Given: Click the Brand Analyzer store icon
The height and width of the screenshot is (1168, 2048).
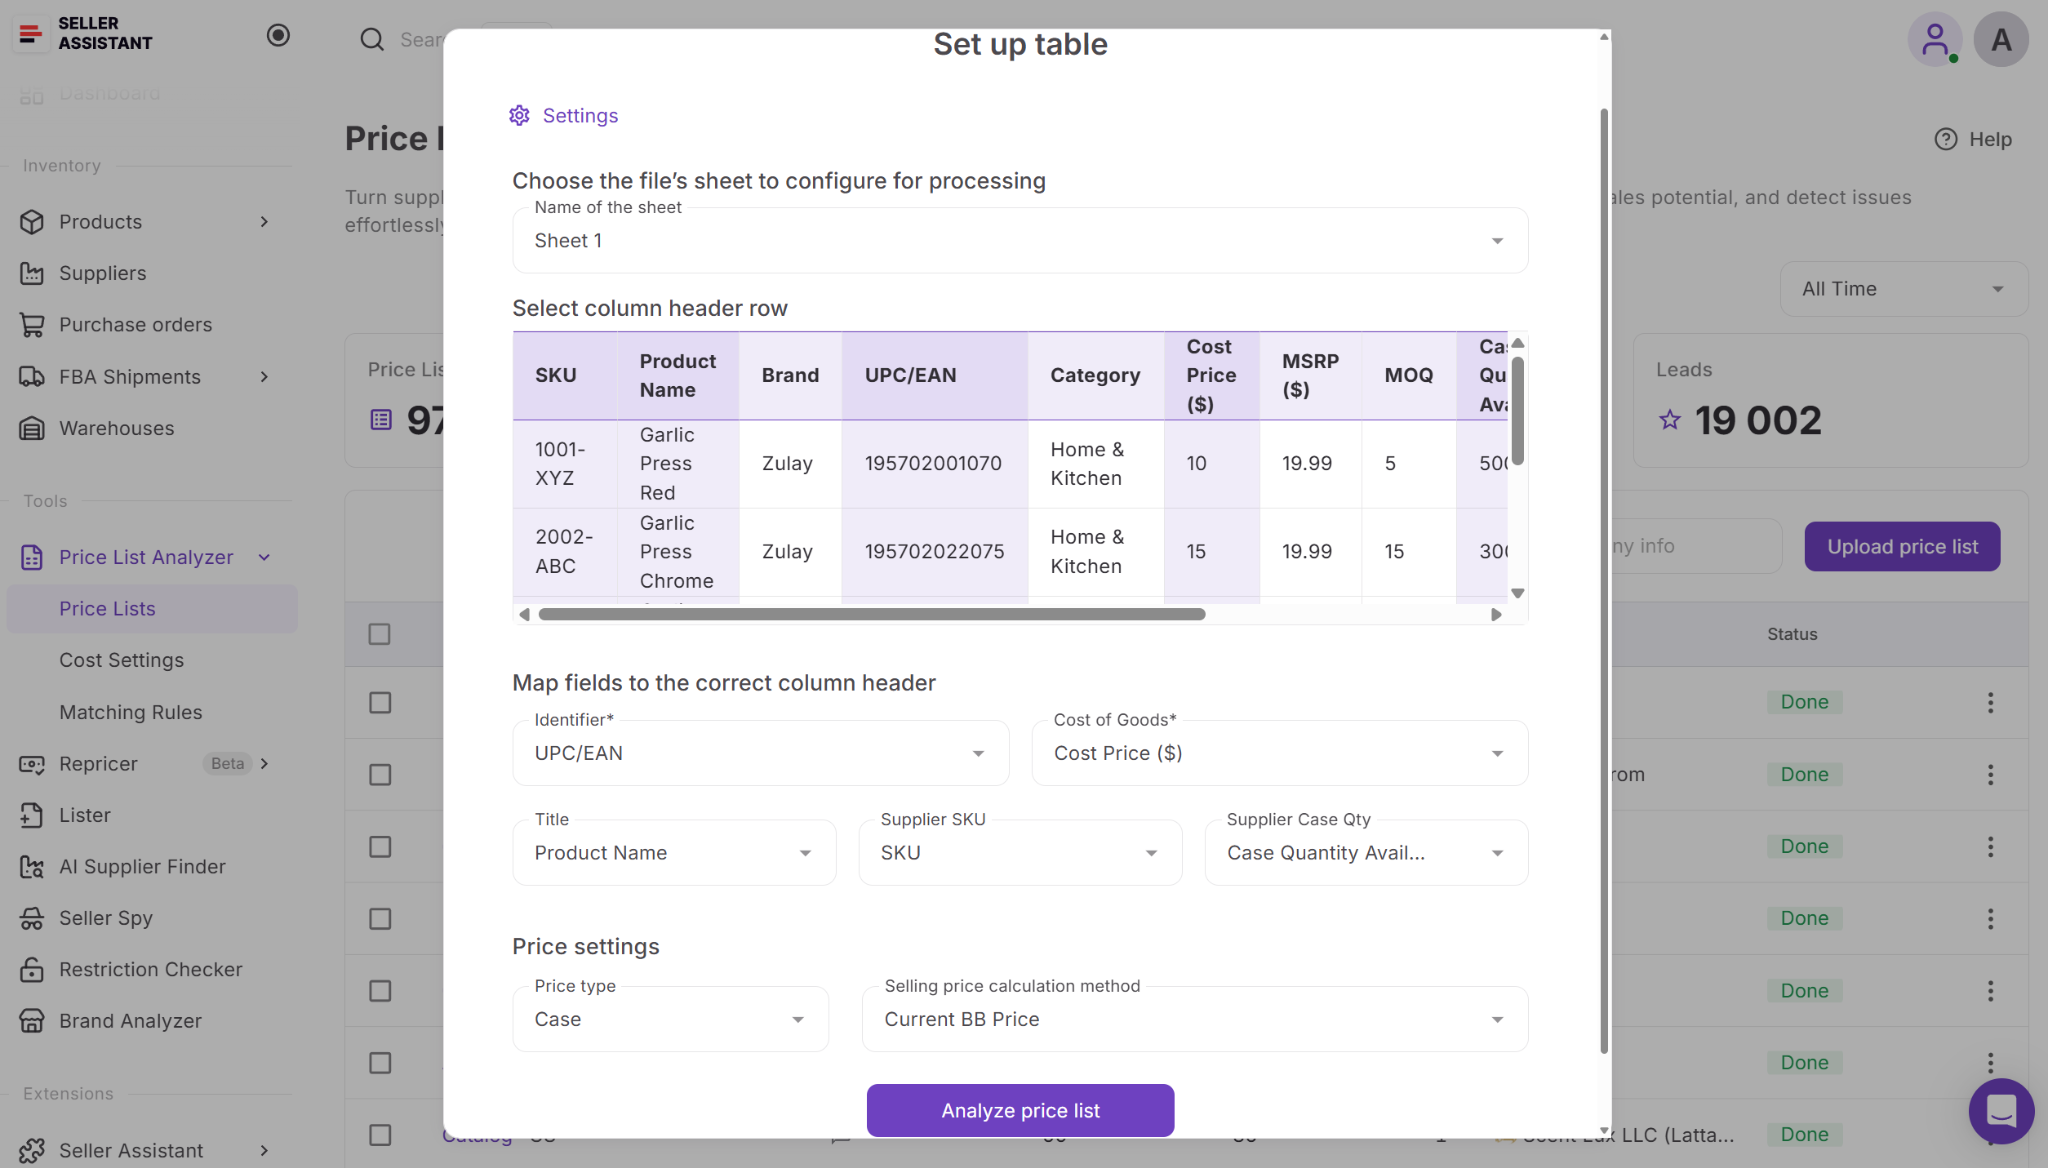Looking at the screenshot, I should 32,1021.
